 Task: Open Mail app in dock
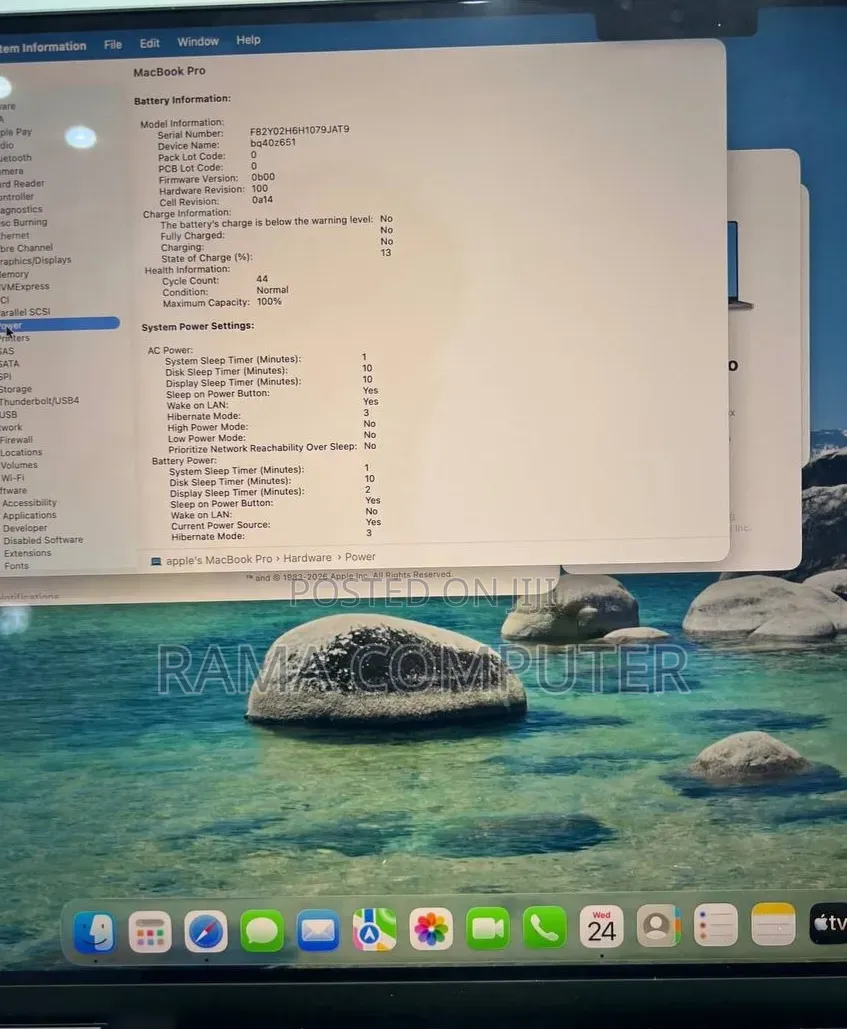[318, 930]
